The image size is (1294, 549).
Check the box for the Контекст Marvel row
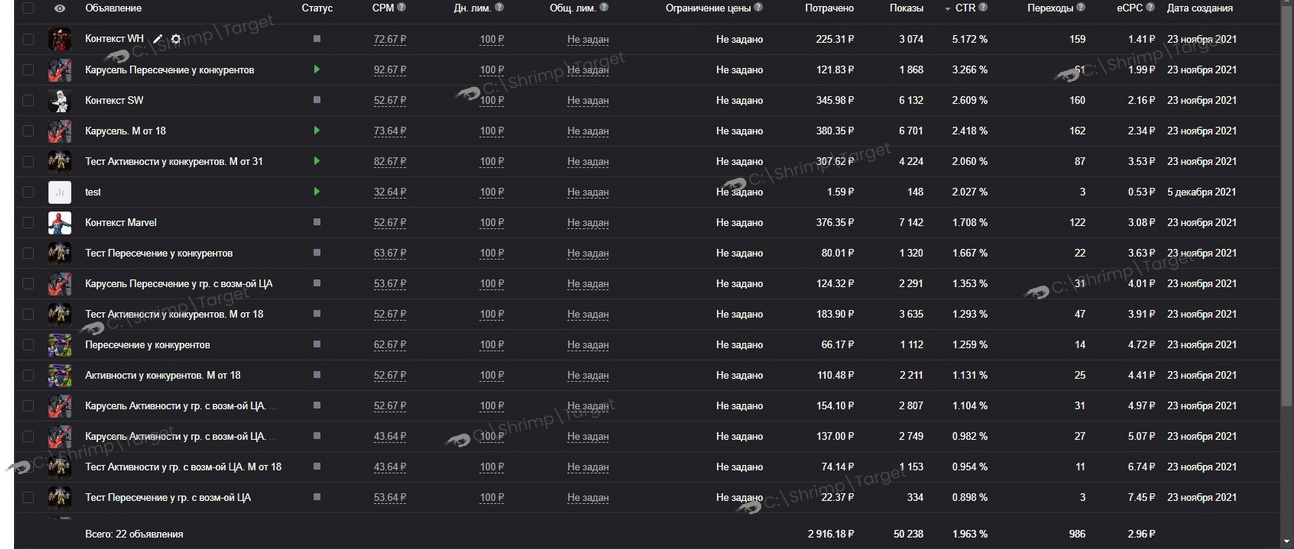click(28, 222)
